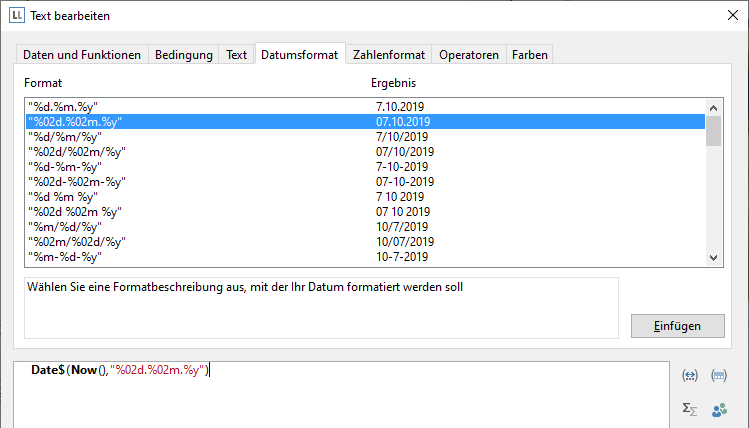Screen dimensions: 749x428
Task: Click the parentheses with double-arrow icon
Action: coord(689,376)
